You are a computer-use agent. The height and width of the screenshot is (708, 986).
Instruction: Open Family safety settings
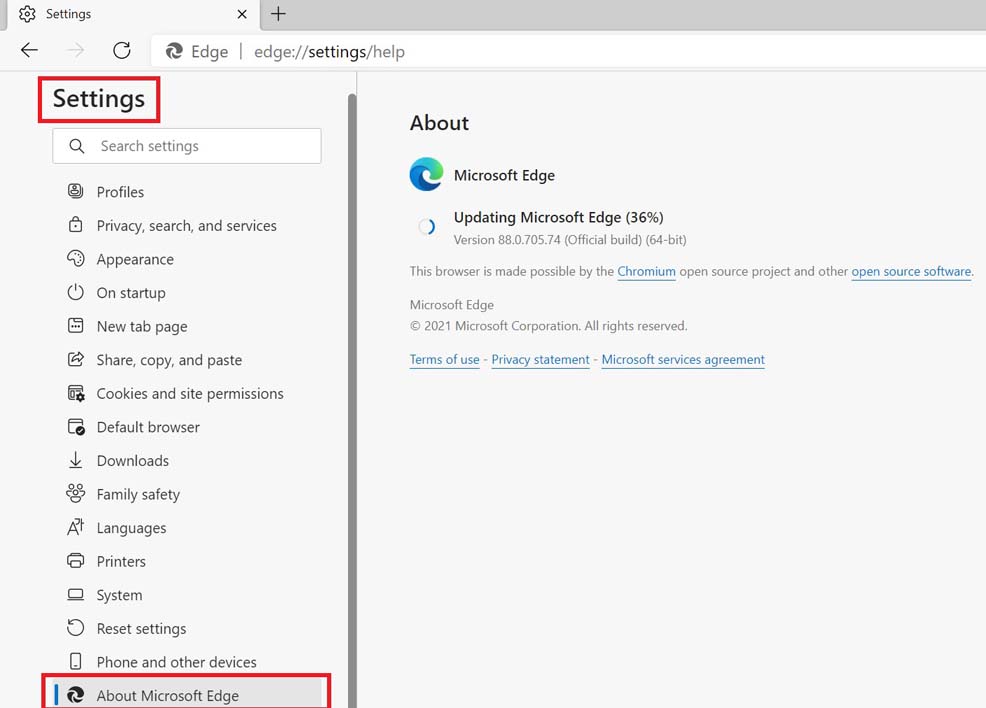pos(136,494)
